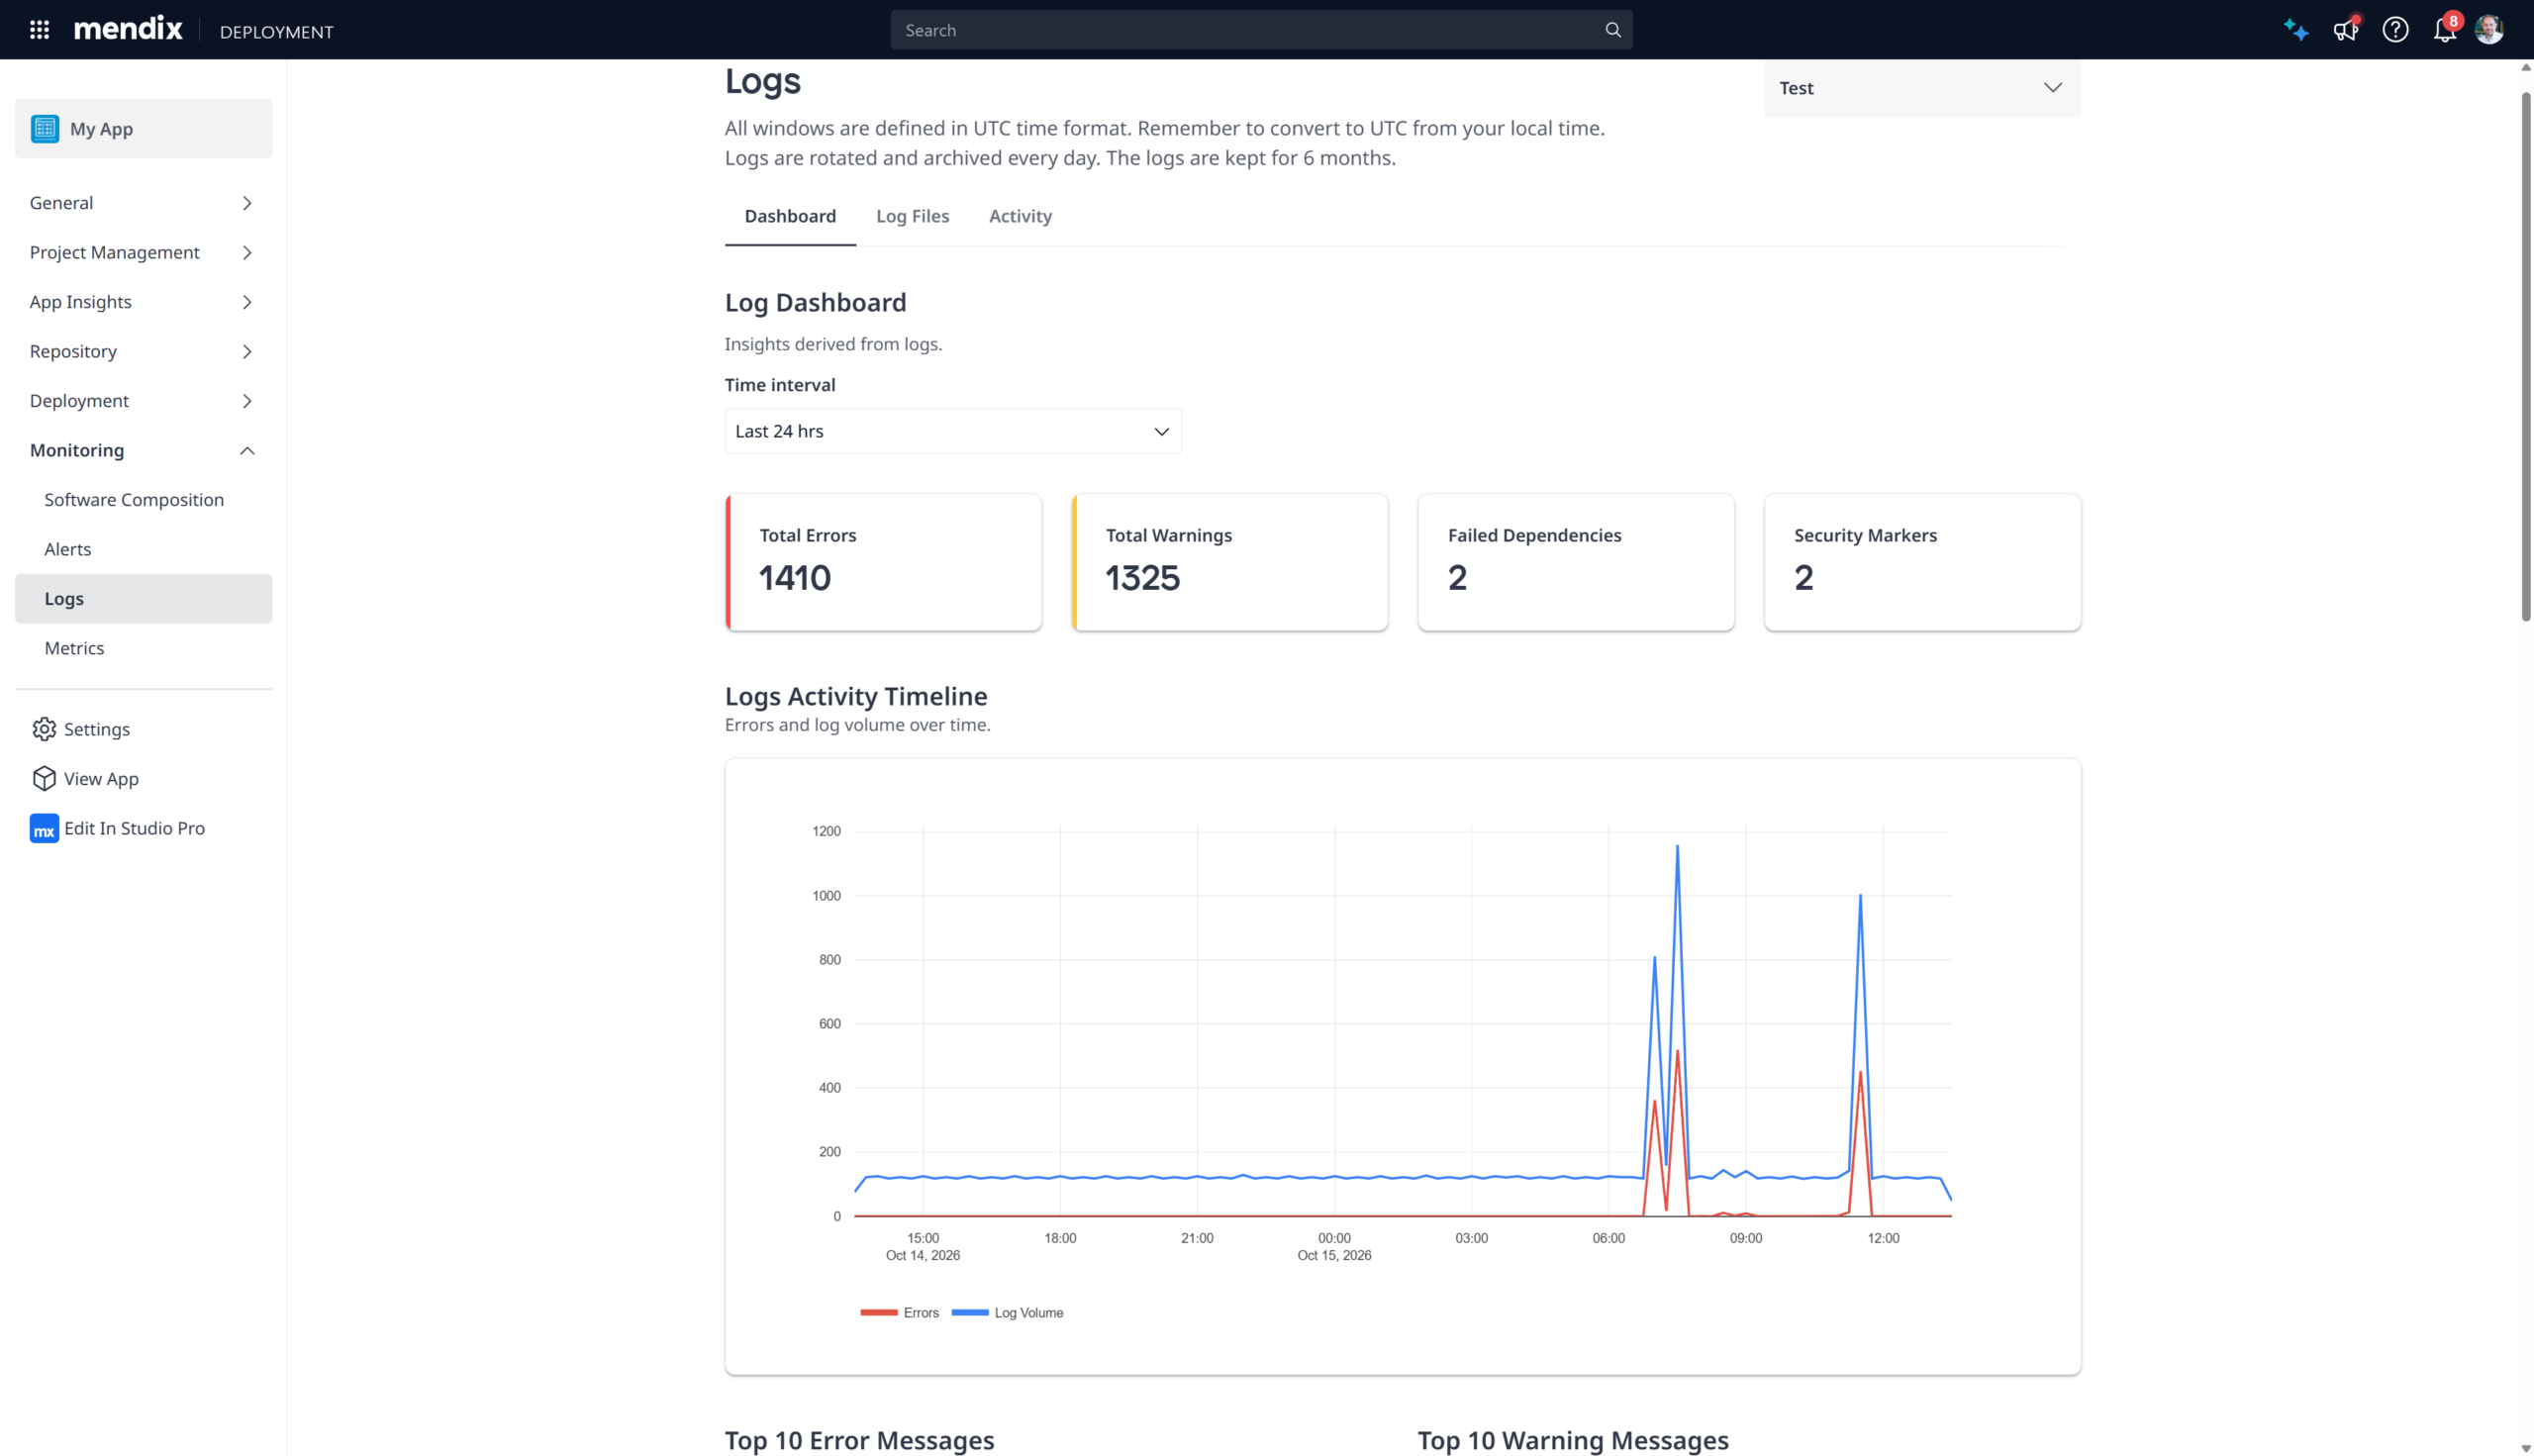Open the help question mark icon
This screenshot has height=1456, width=2534.
[x=2395, y=30]
